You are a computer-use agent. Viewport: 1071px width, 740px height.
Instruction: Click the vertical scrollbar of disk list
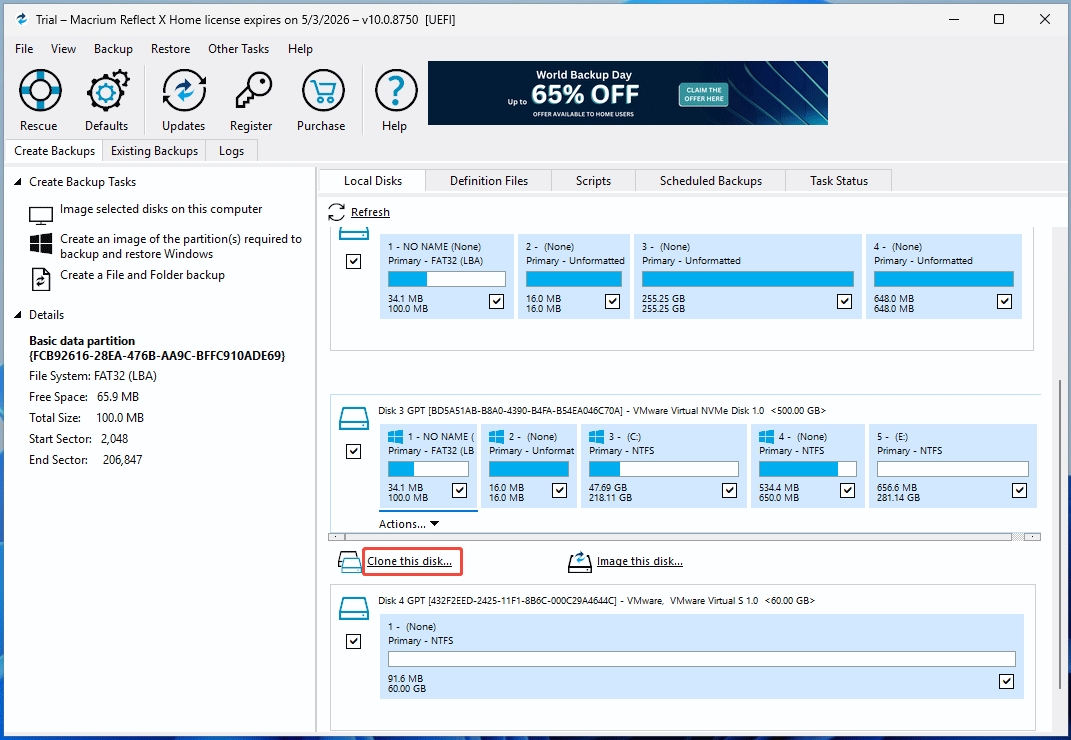(1059, 533)
